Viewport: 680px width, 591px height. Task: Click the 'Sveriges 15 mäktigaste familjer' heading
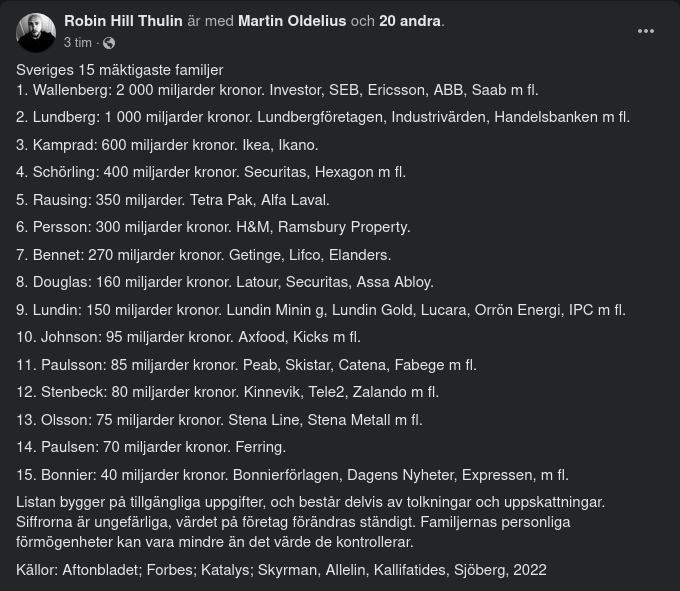coord(120,70)
